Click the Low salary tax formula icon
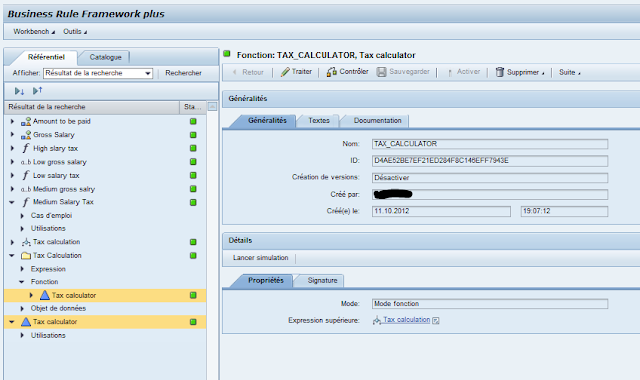Screen dimensions: 640x380 [26, 175]
